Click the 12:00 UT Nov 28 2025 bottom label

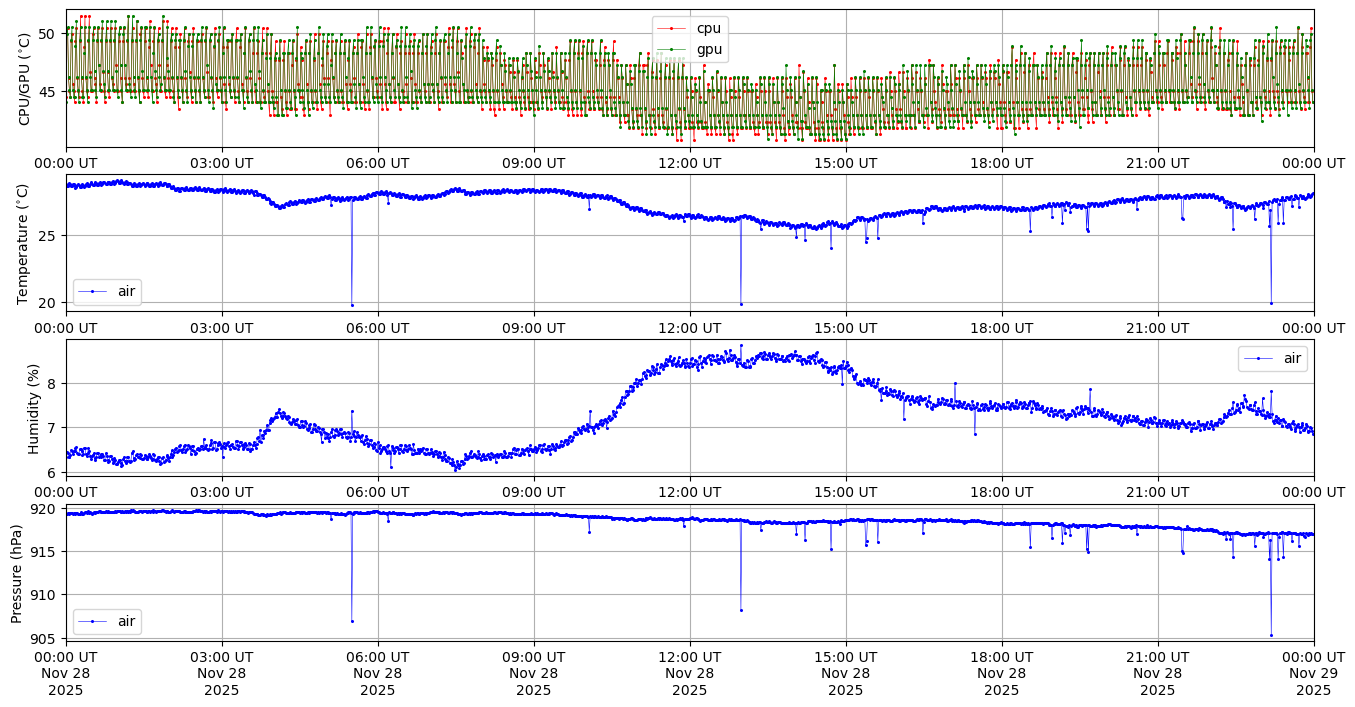[x=689, y=673]
